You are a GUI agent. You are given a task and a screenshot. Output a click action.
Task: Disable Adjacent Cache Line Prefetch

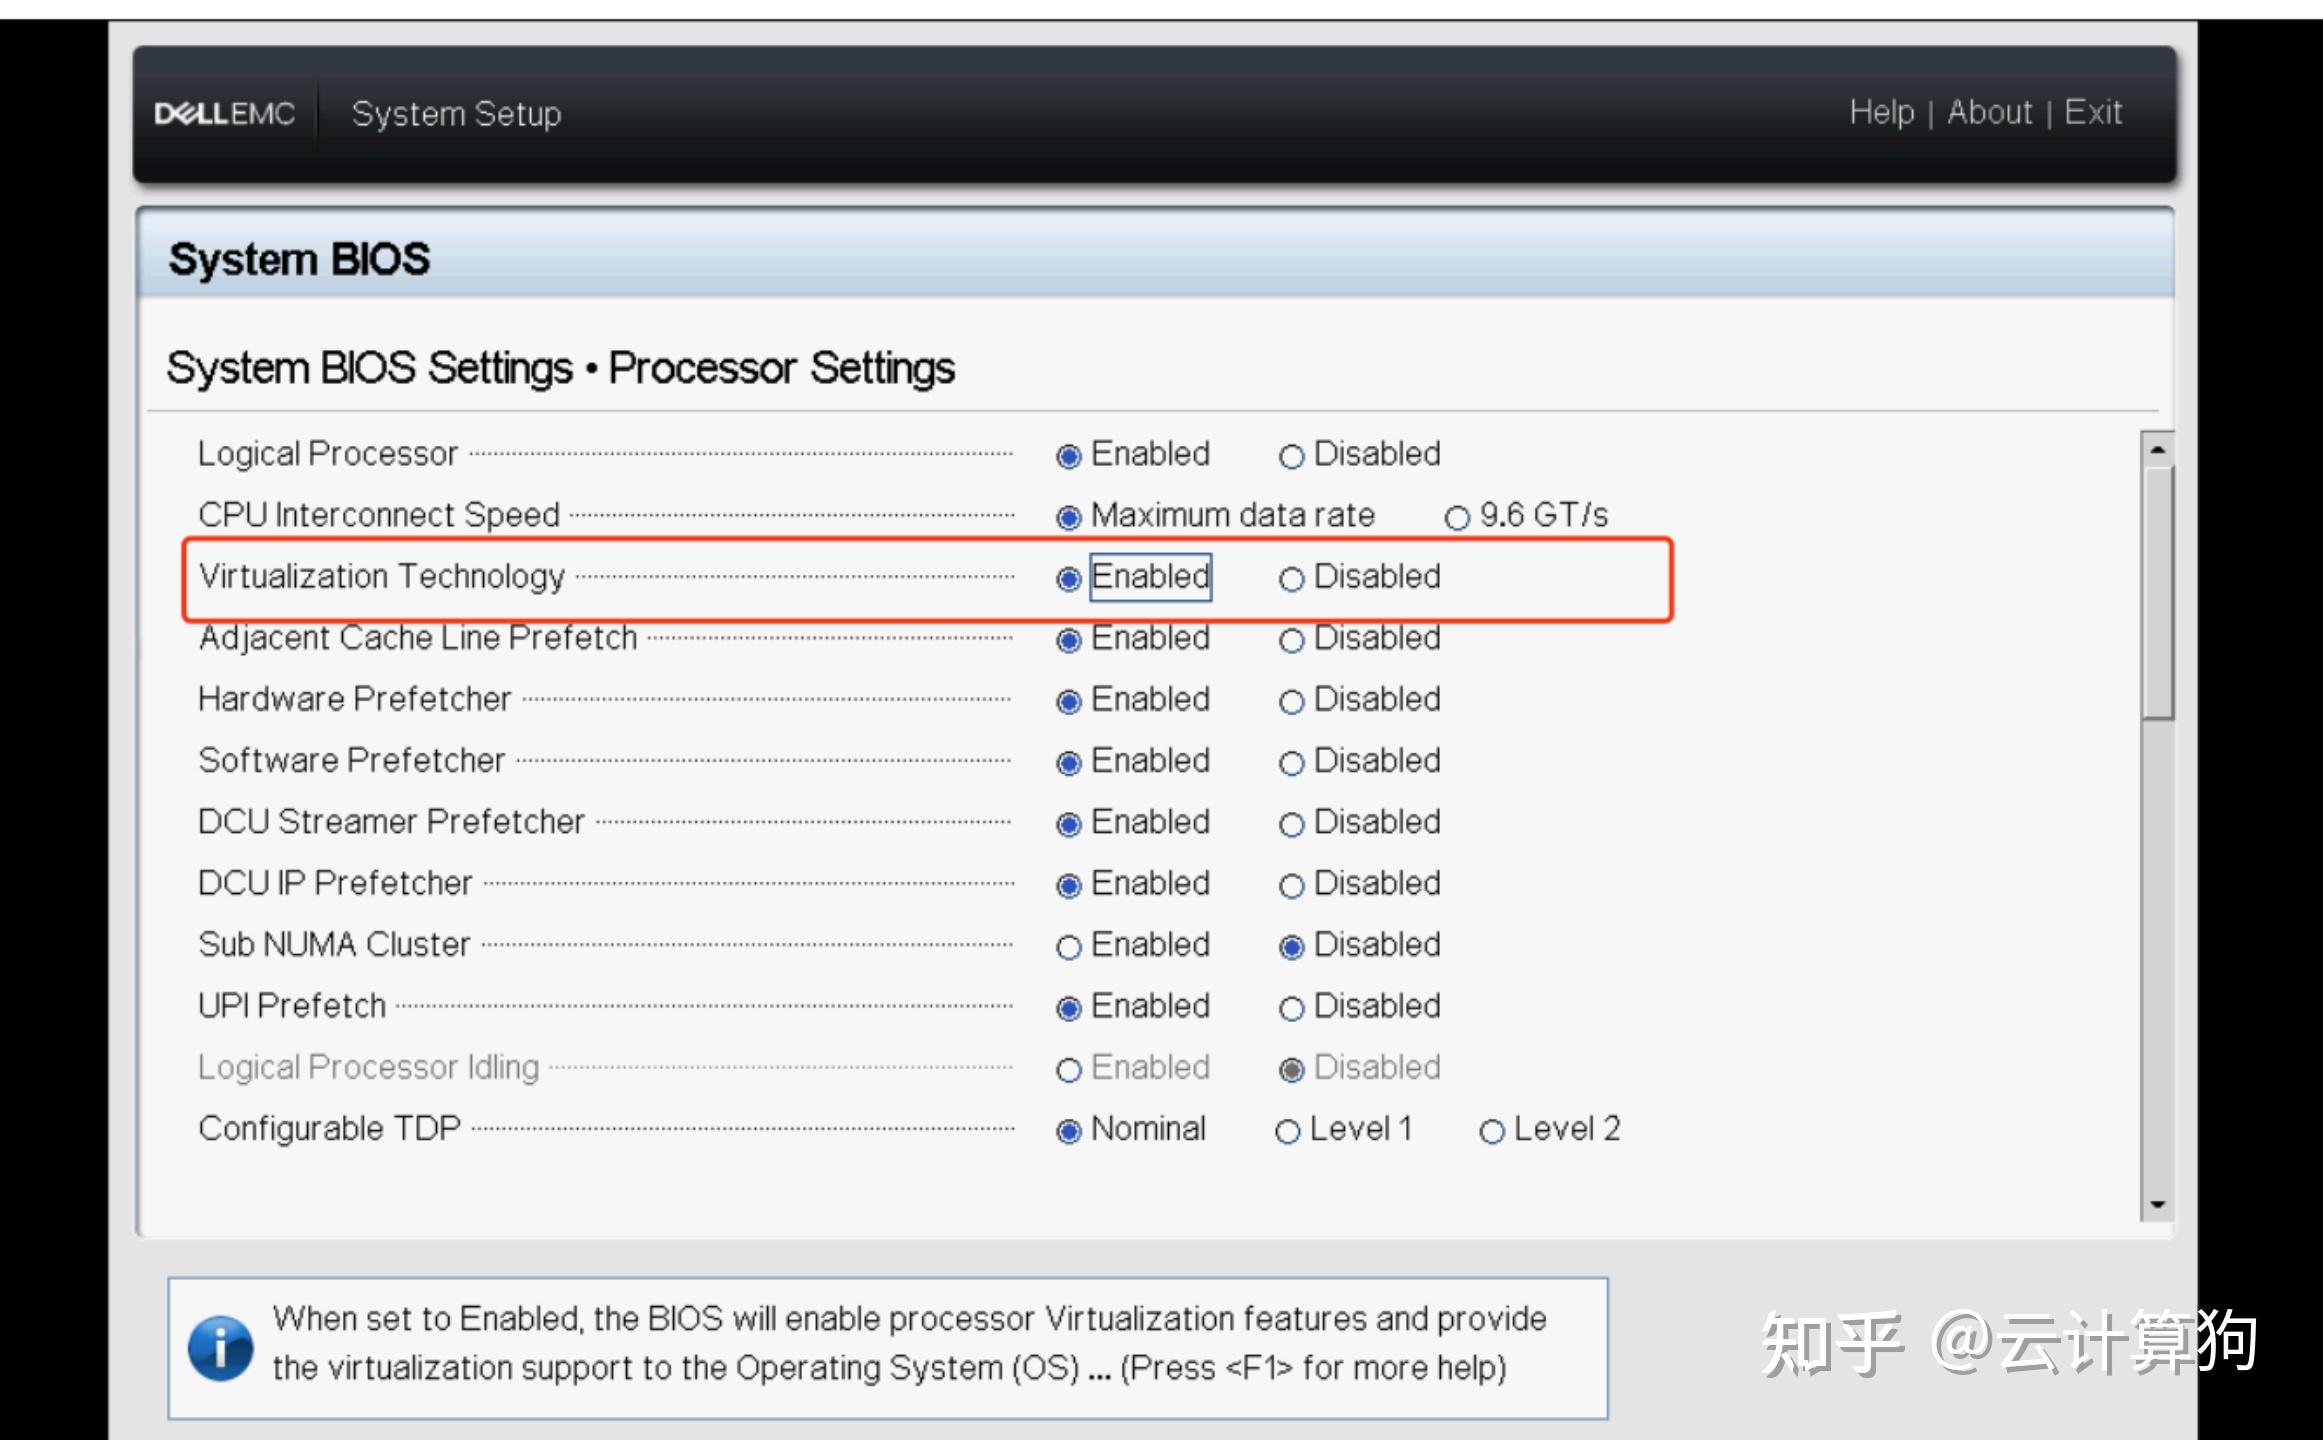click(1292, 641)
